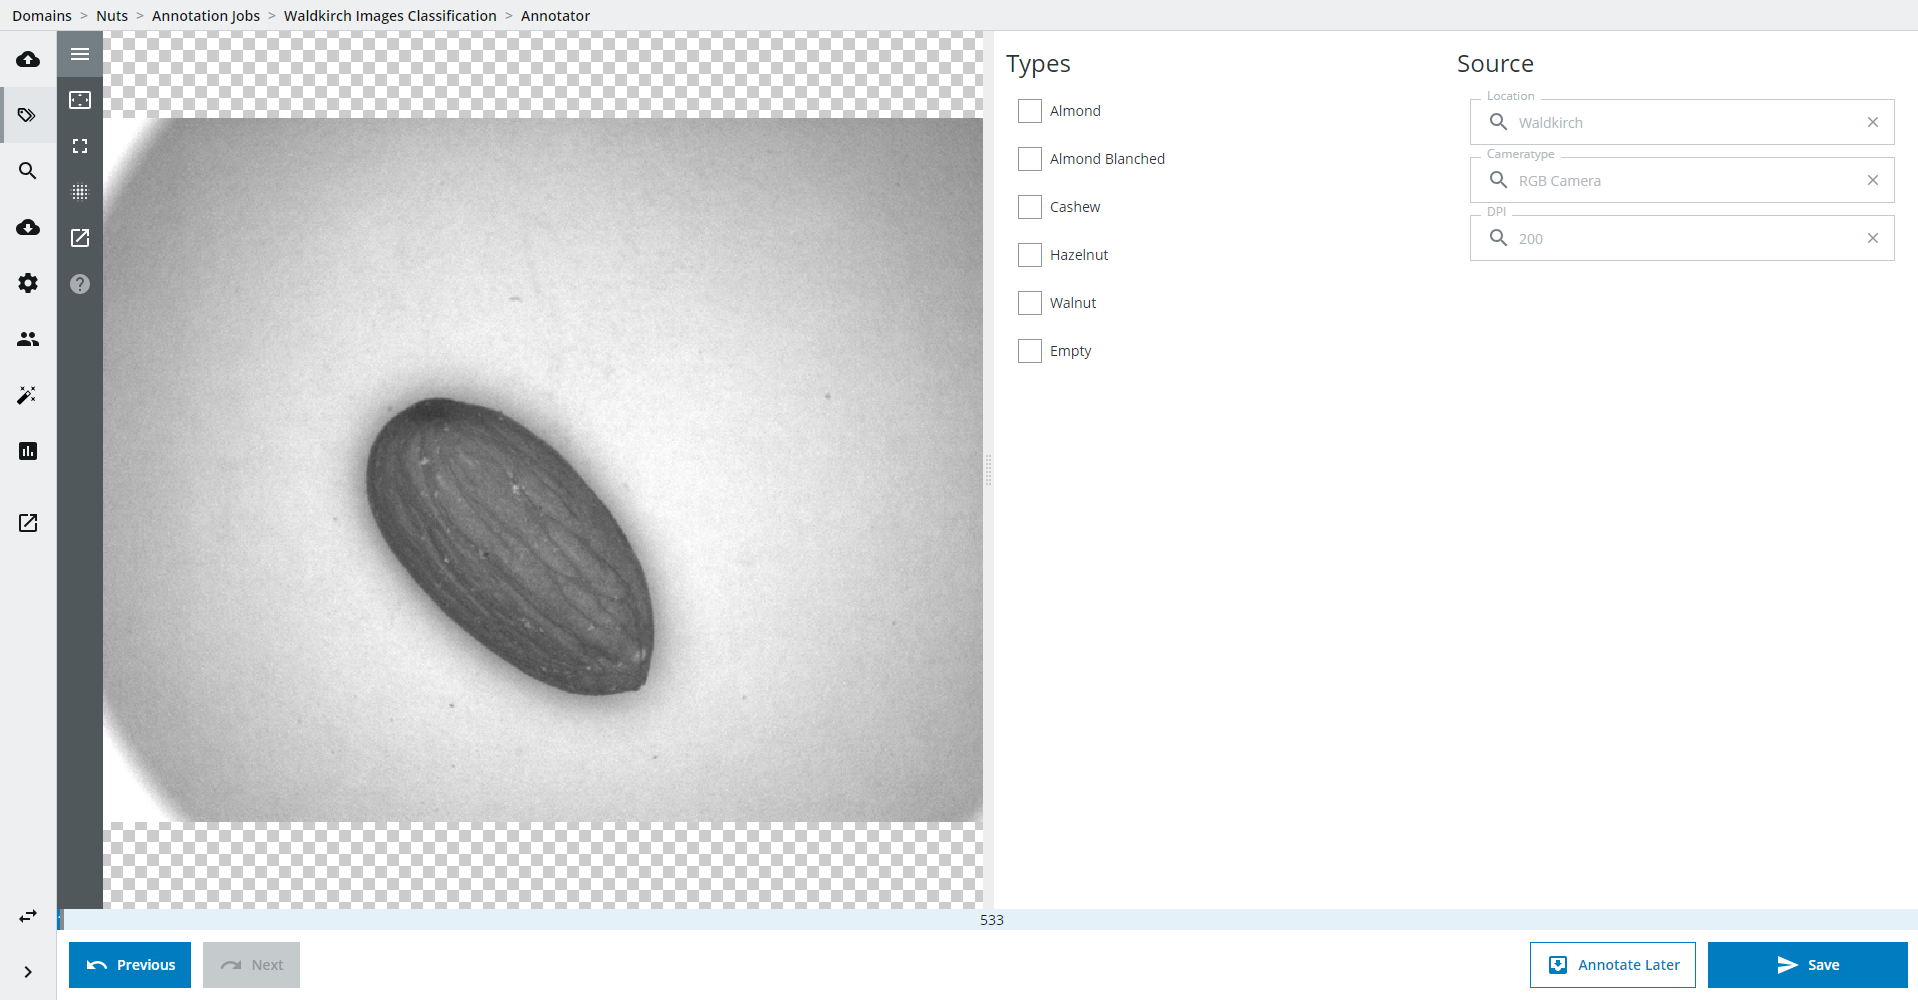This screenshot has height=1000, width=1918.
Task: Select the tag labeling tool
Action: 27,114
